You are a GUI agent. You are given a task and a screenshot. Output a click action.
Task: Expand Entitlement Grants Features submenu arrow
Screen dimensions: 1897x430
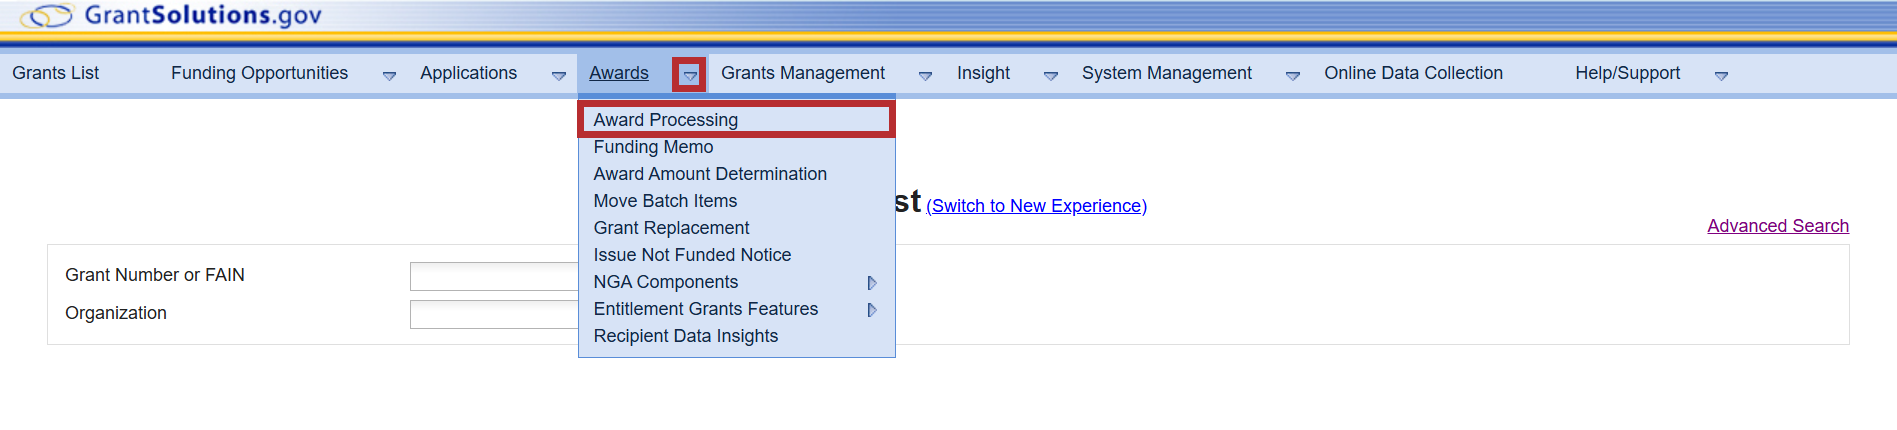(x=872, y=310)
